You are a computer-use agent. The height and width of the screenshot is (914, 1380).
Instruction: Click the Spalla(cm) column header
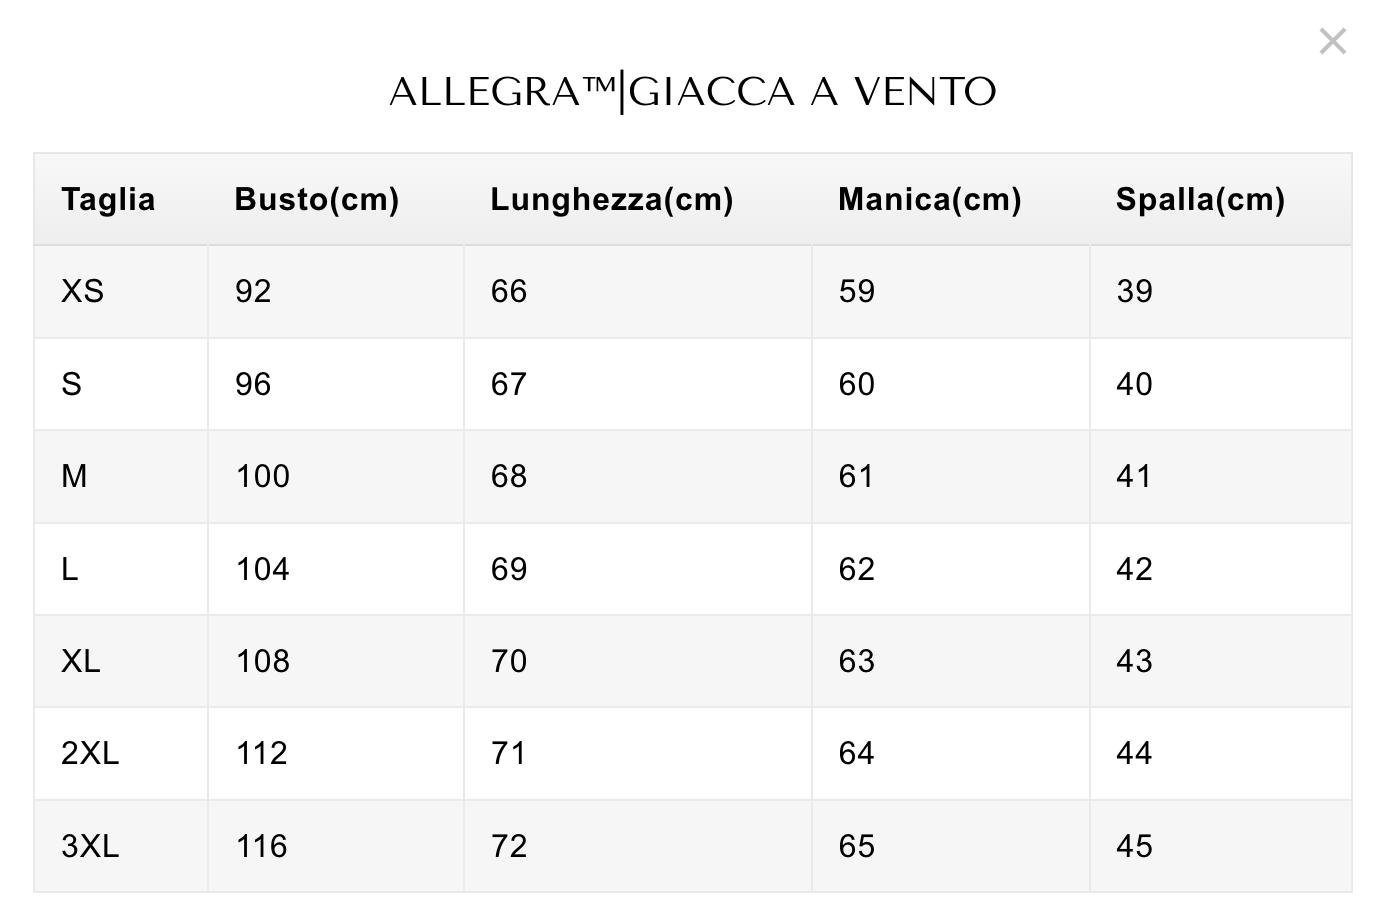pos(1199,199)
